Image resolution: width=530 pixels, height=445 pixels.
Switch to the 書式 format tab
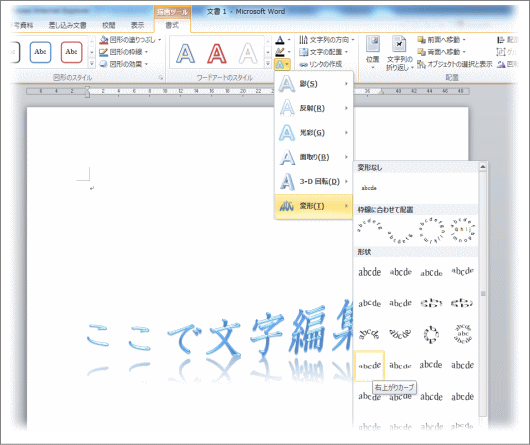coord(172,25)
